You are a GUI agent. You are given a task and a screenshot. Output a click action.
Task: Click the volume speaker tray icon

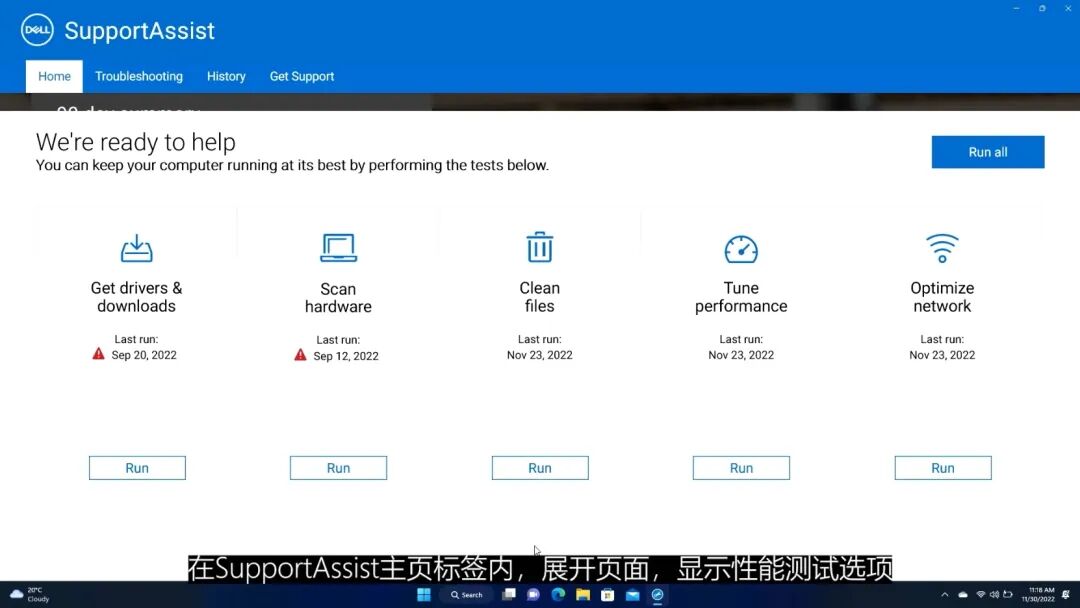(995, 594)
